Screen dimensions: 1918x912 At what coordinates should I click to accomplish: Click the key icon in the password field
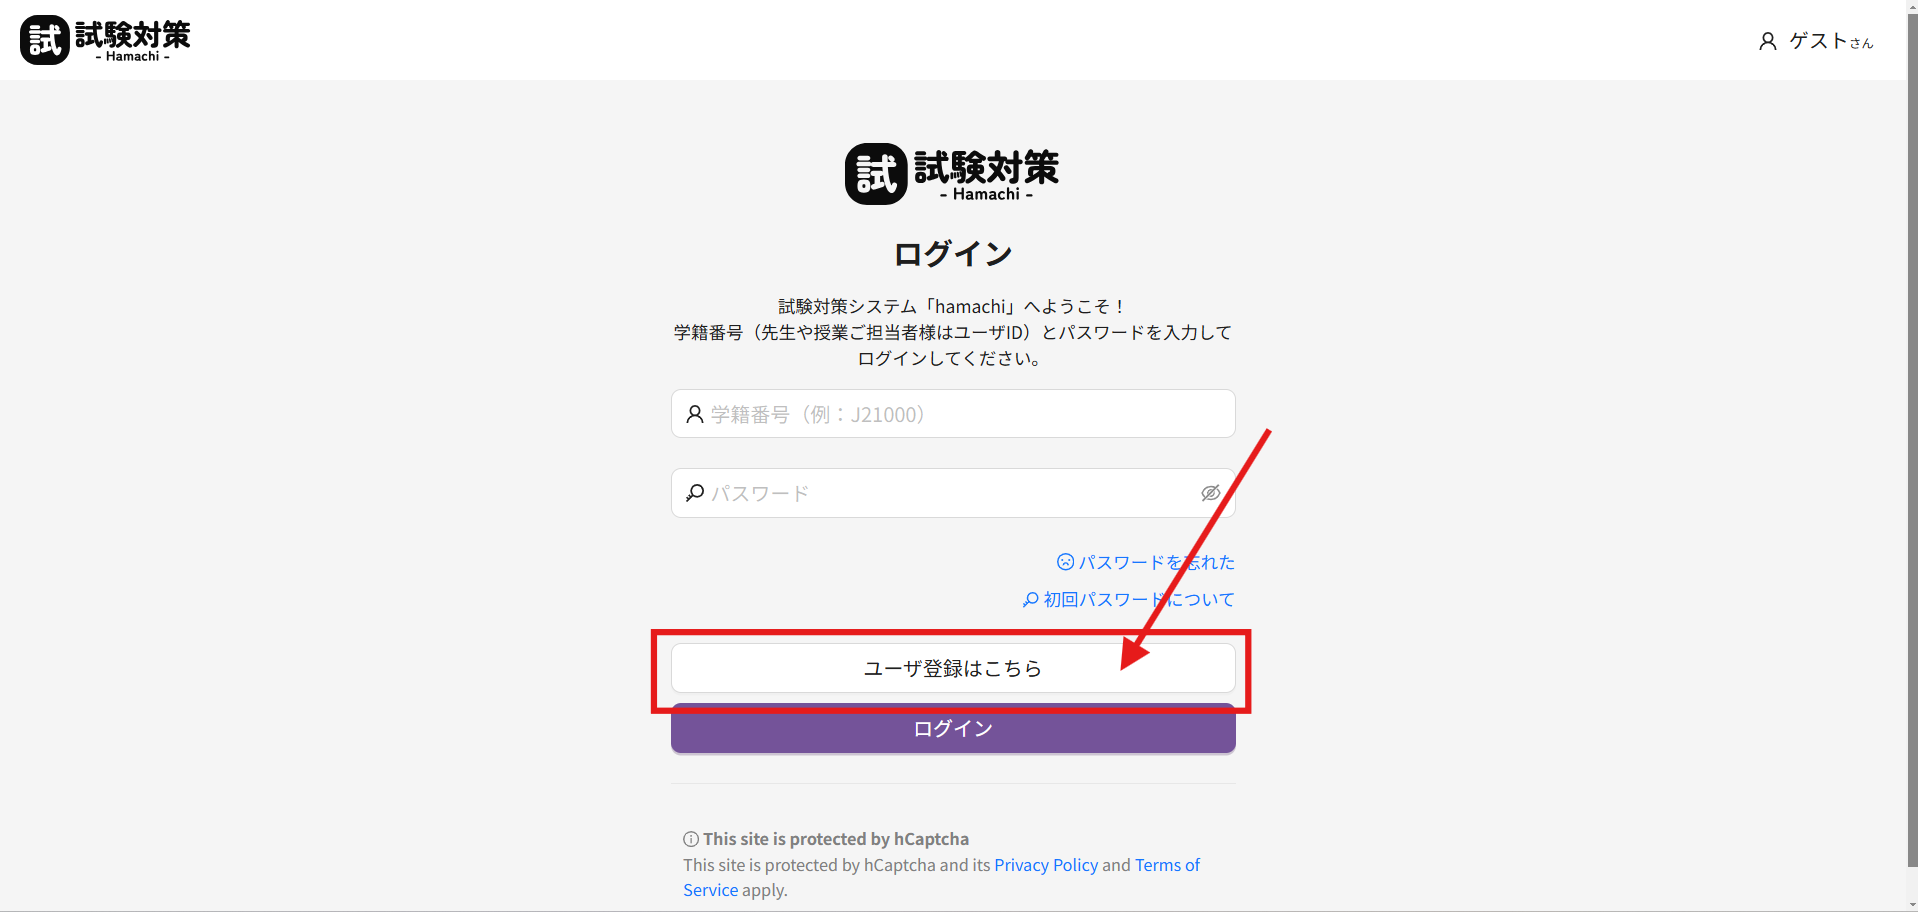coord(694,493)
